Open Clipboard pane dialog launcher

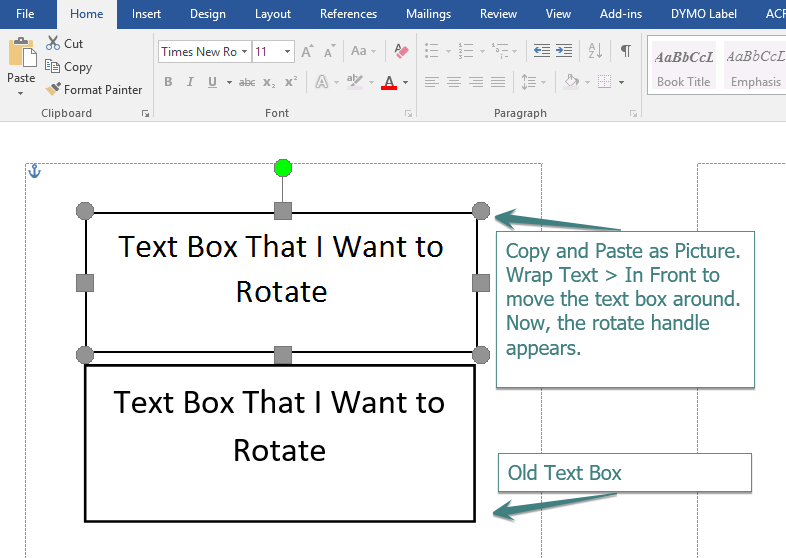click(x=145, y=114)
